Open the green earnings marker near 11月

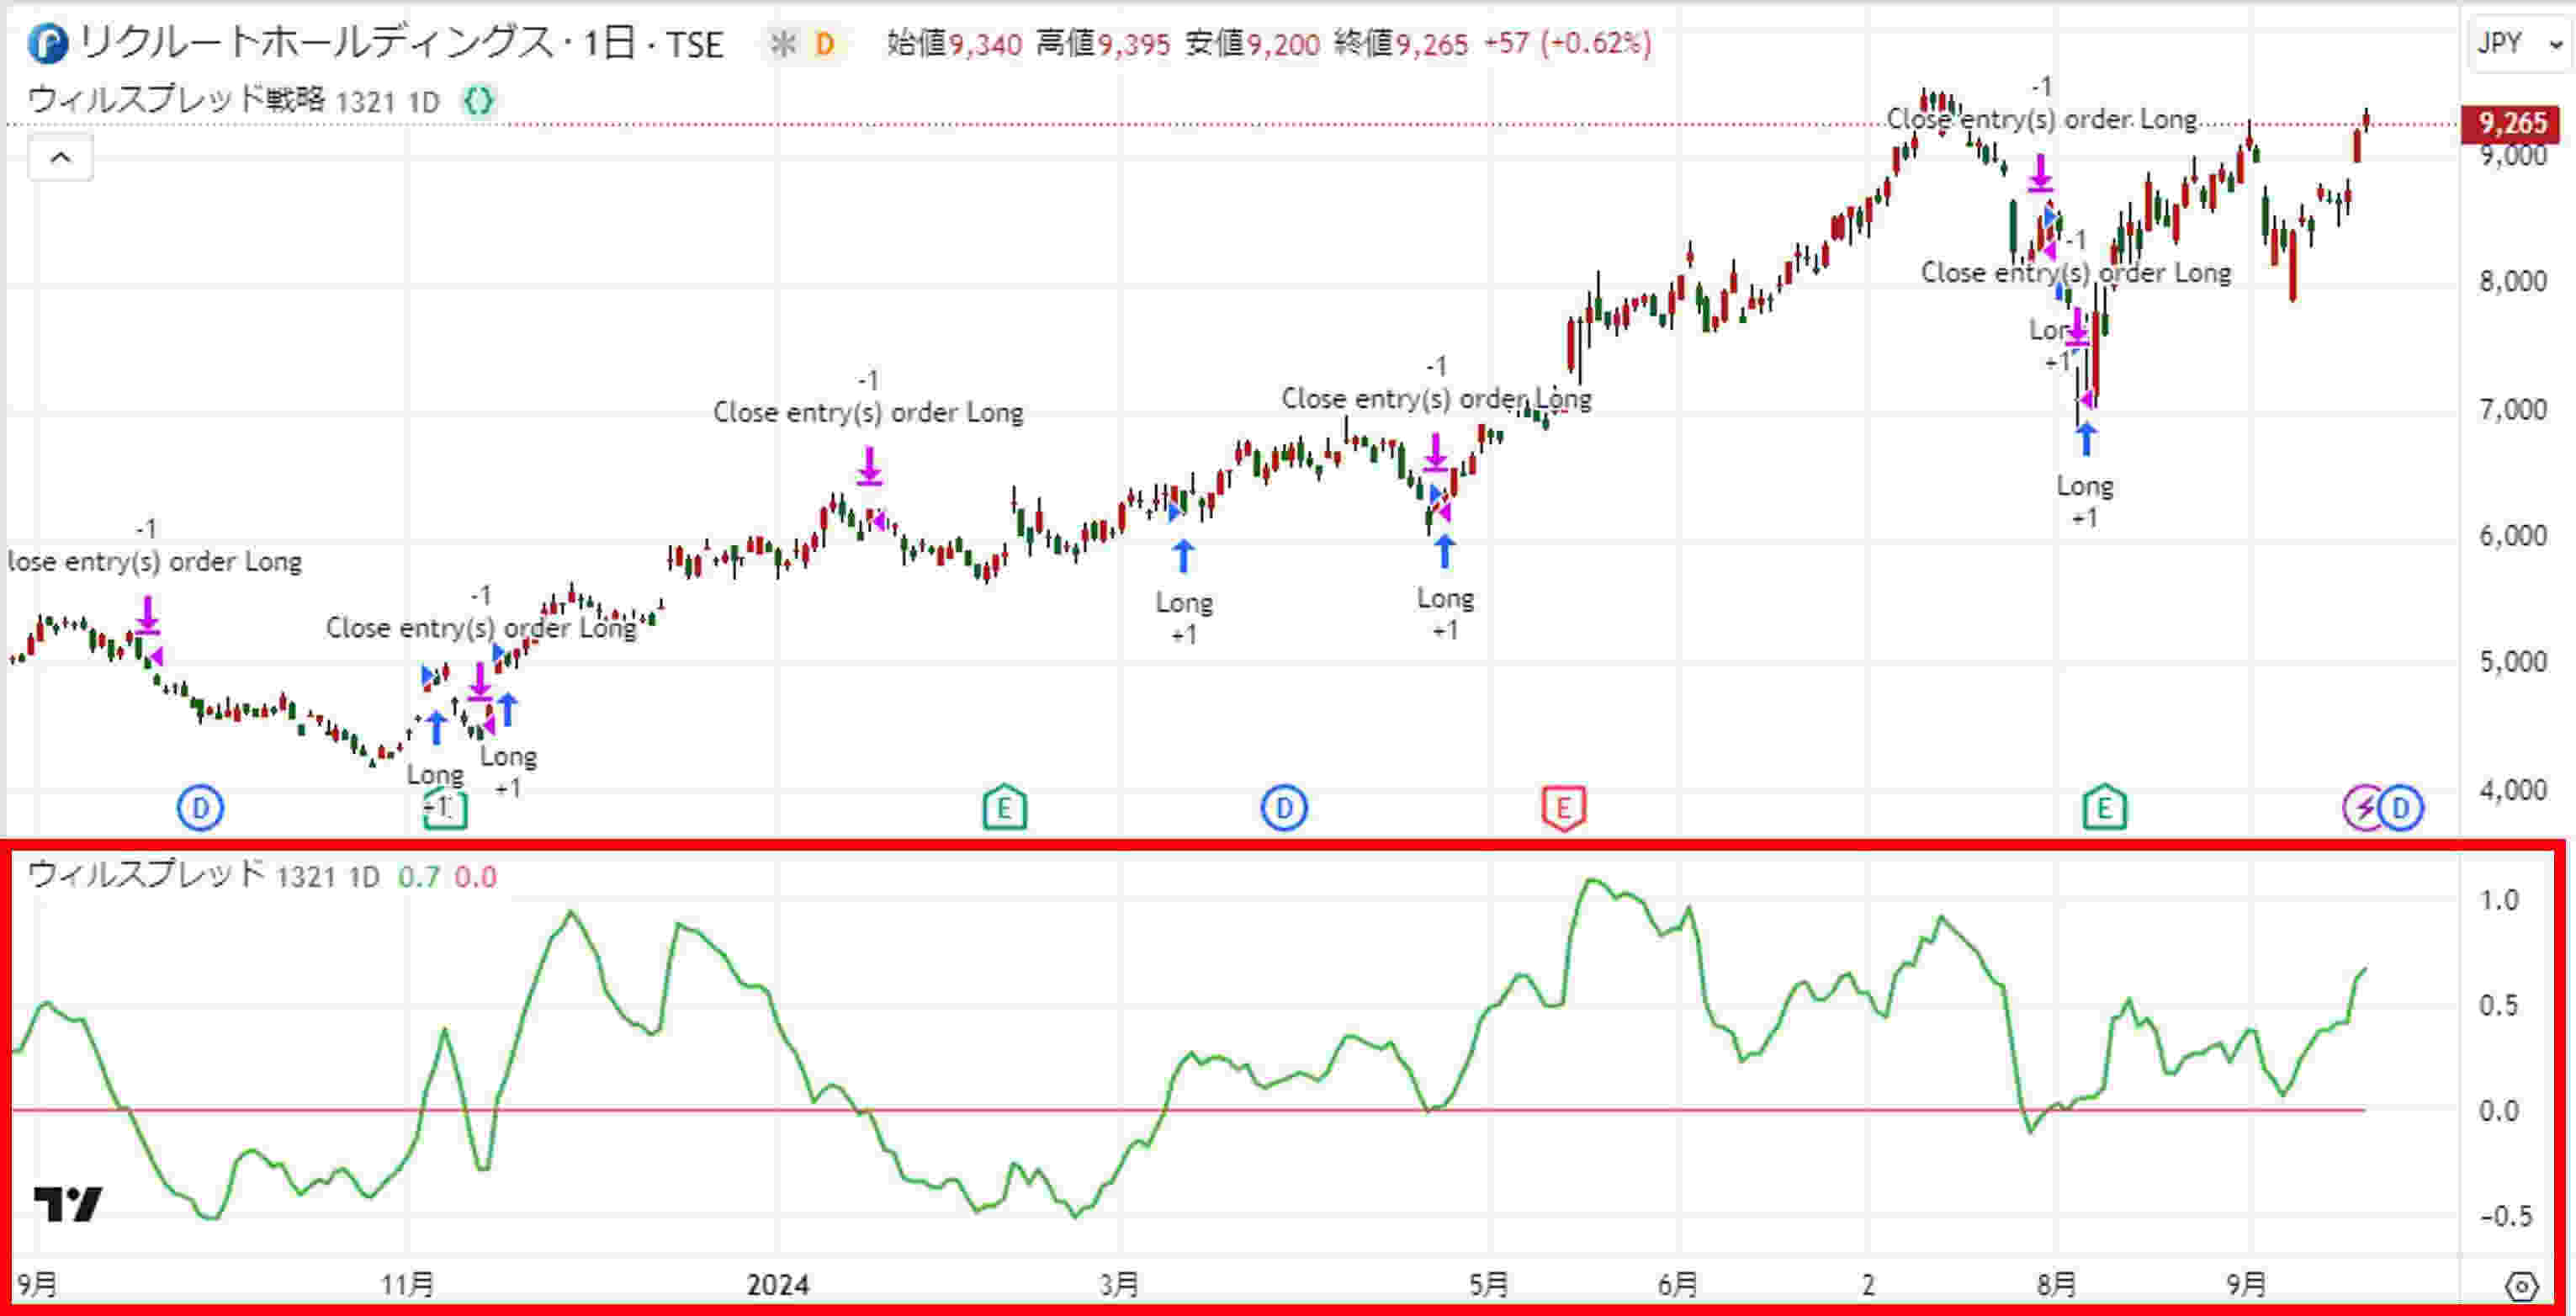click(445, 808)
